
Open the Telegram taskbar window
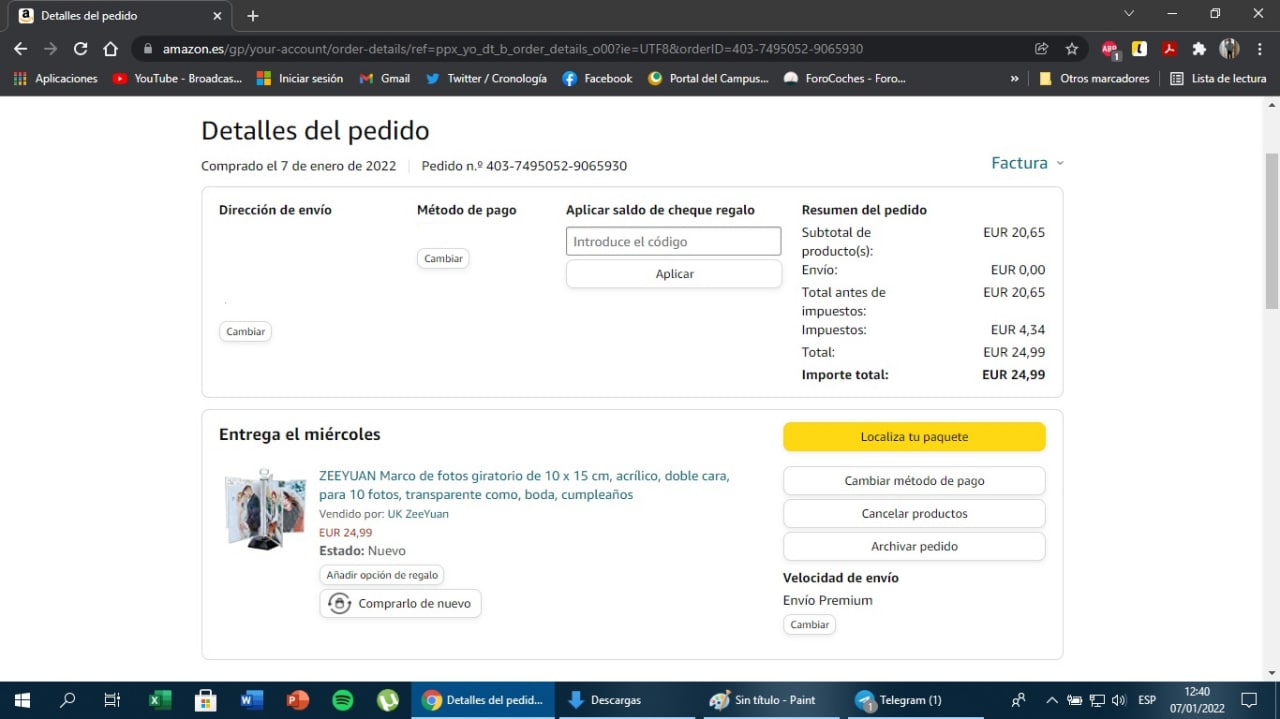click(x=900, y=700)
